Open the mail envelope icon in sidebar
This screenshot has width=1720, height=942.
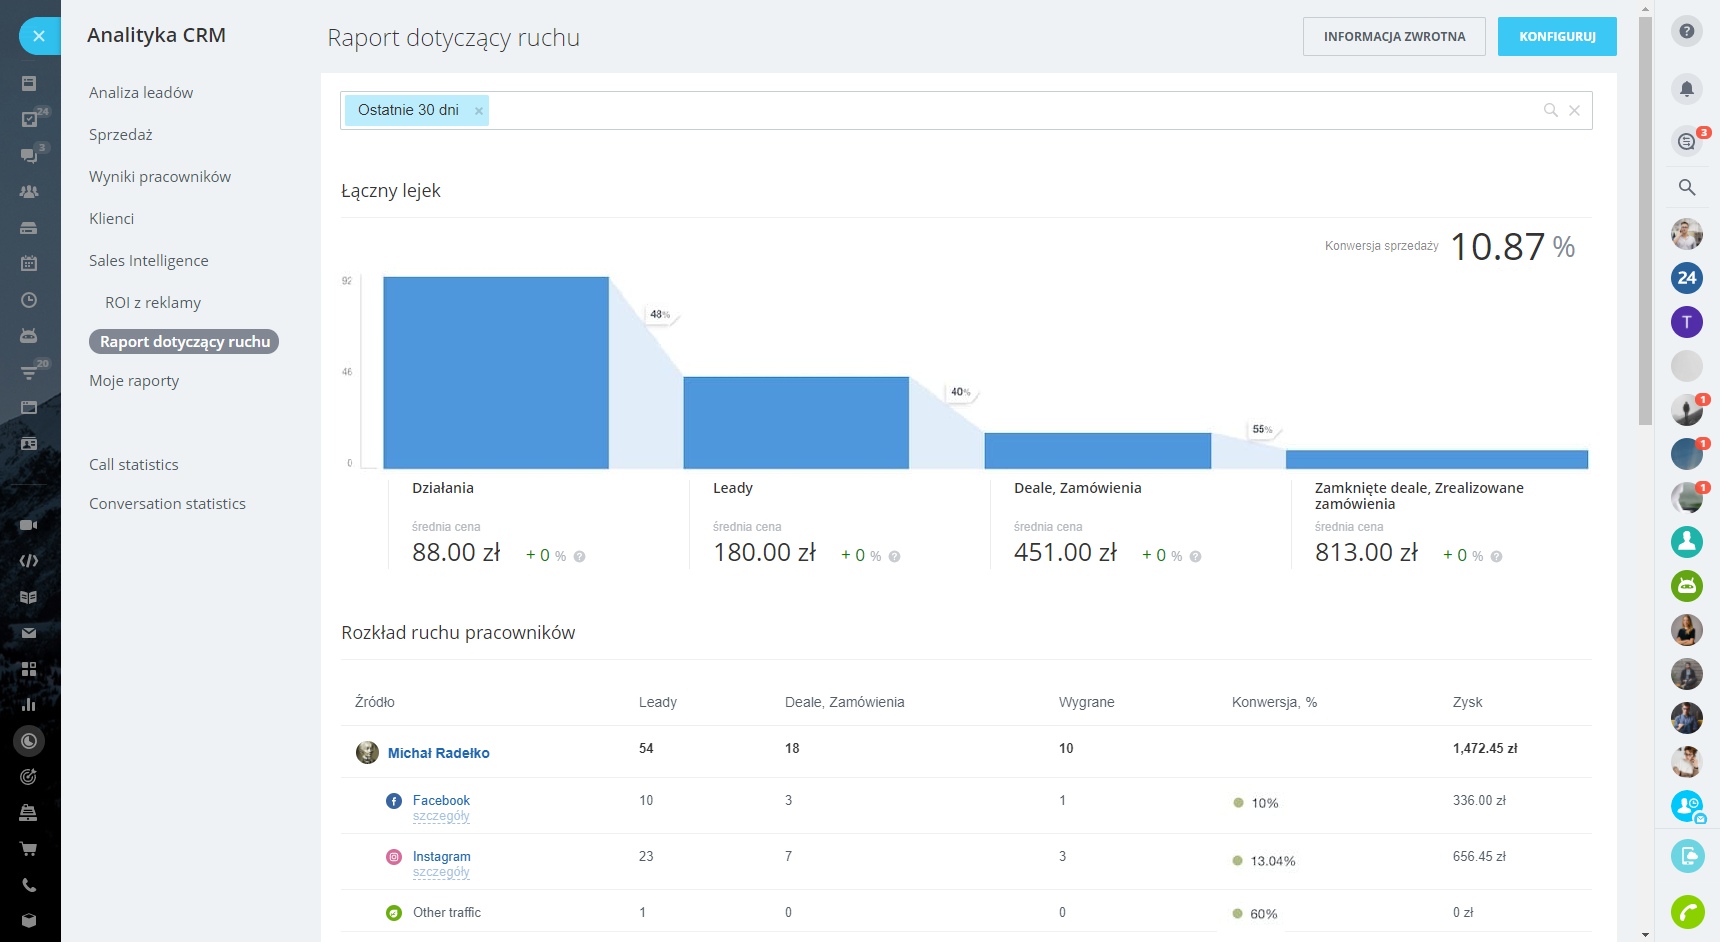[x=29, y=633]
